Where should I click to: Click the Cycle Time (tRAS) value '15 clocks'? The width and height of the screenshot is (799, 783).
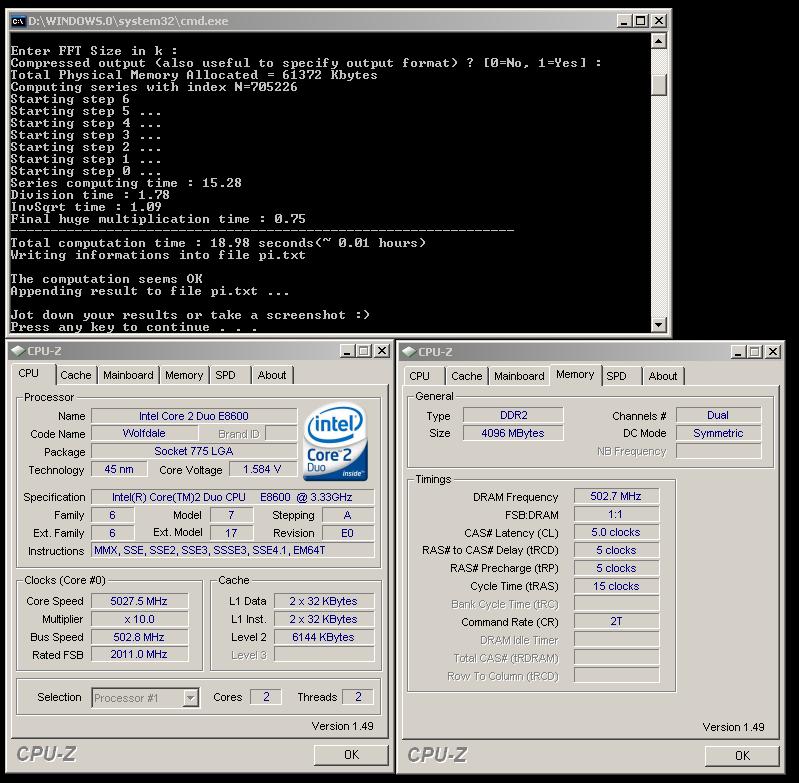[616, 586]
